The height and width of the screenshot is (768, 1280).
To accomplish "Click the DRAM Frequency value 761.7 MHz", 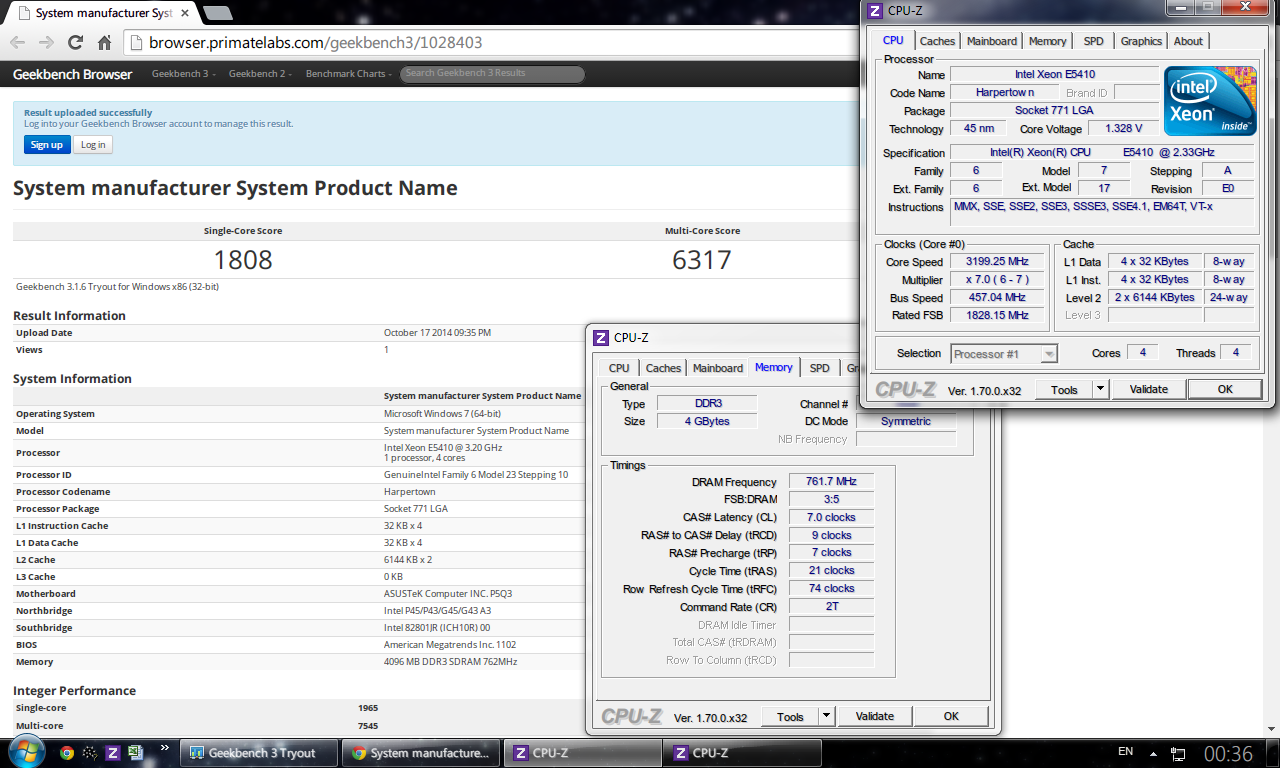I will coord(831,482).
